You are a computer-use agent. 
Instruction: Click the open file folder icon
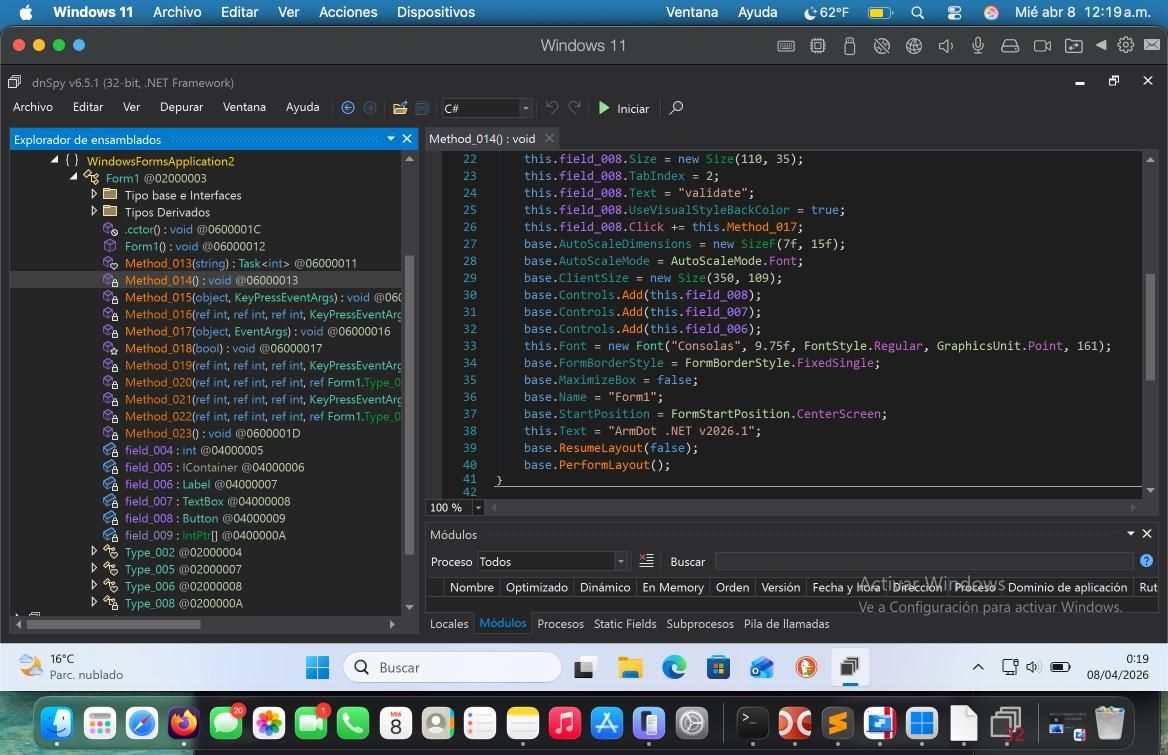(x=400, y=108)
